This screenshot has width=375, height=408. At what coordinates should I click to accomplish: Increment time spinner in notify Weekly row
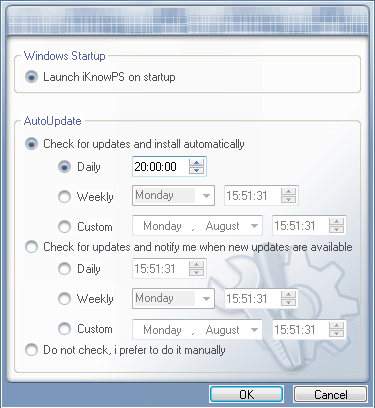[289, 294]
